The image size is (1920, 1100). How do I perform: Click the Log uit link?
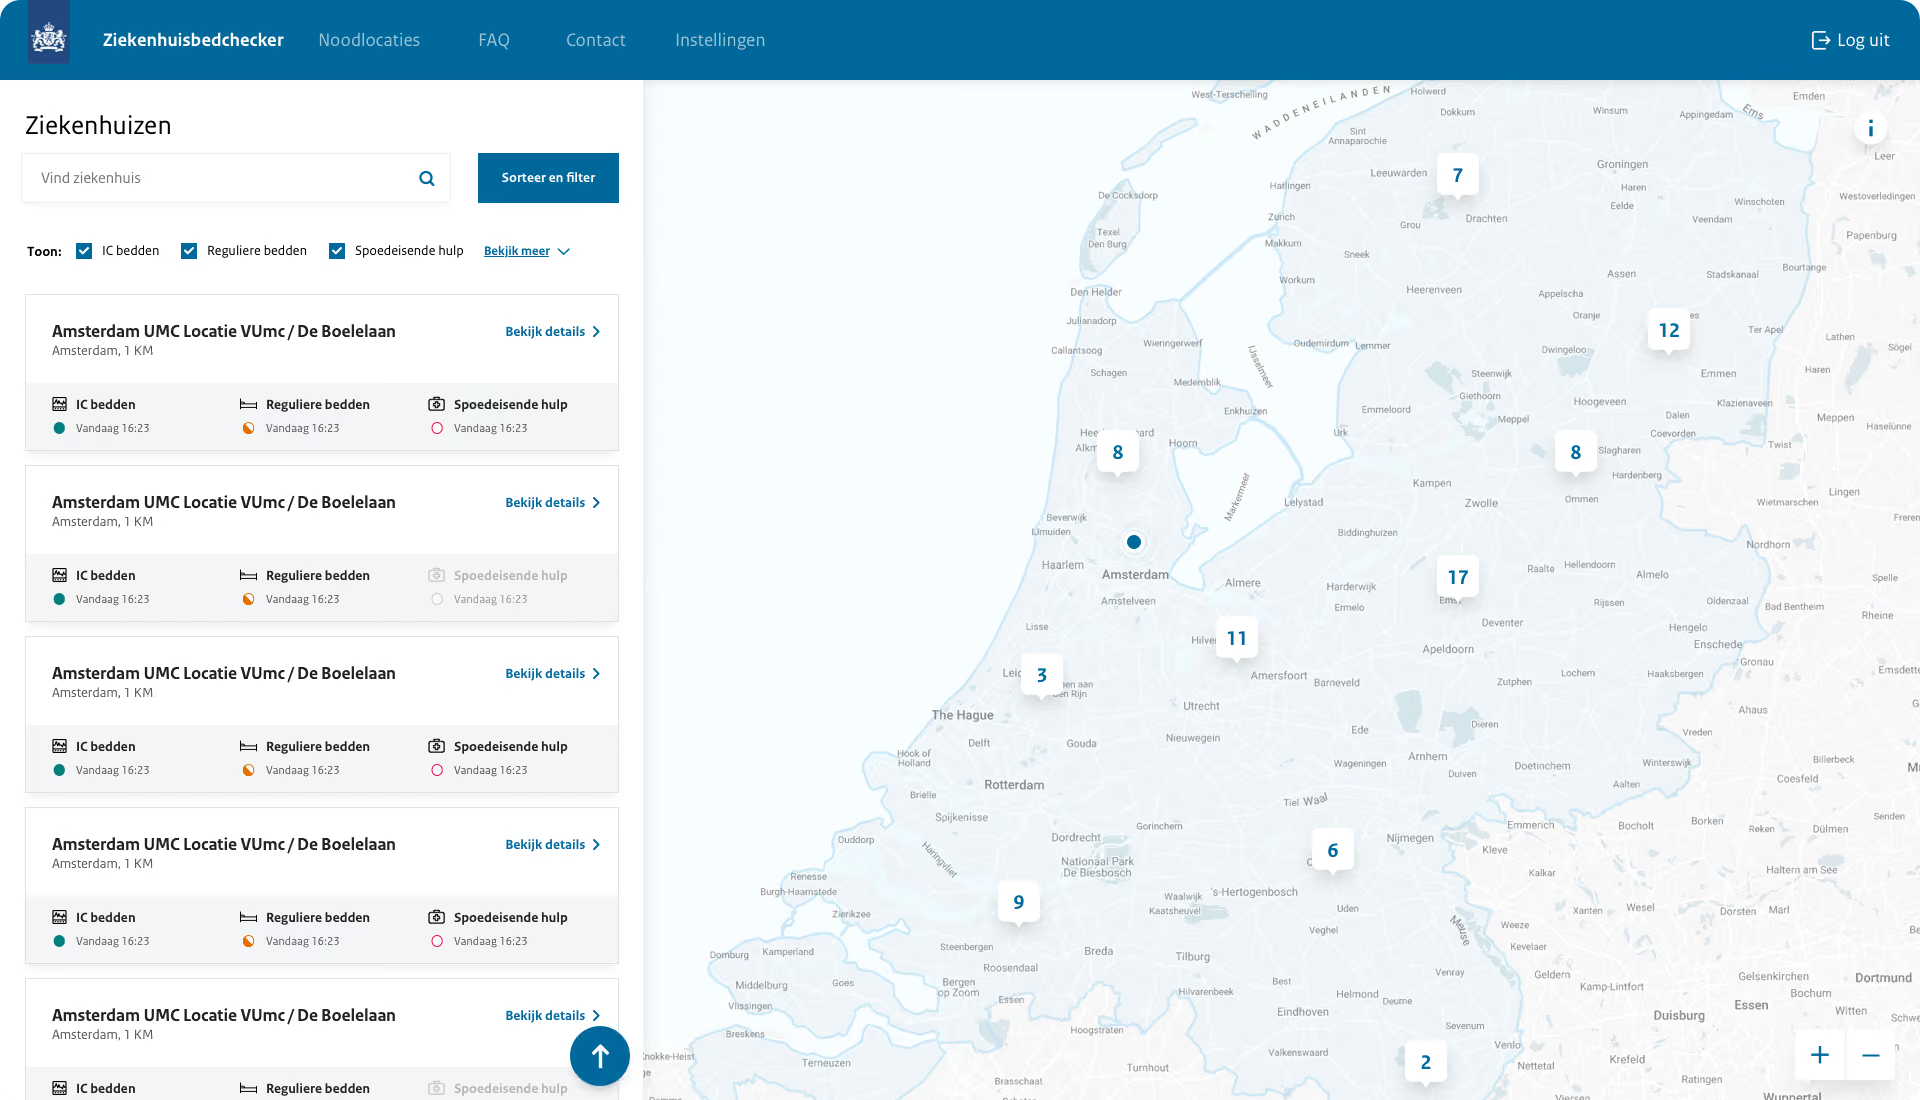[1863, 40]
